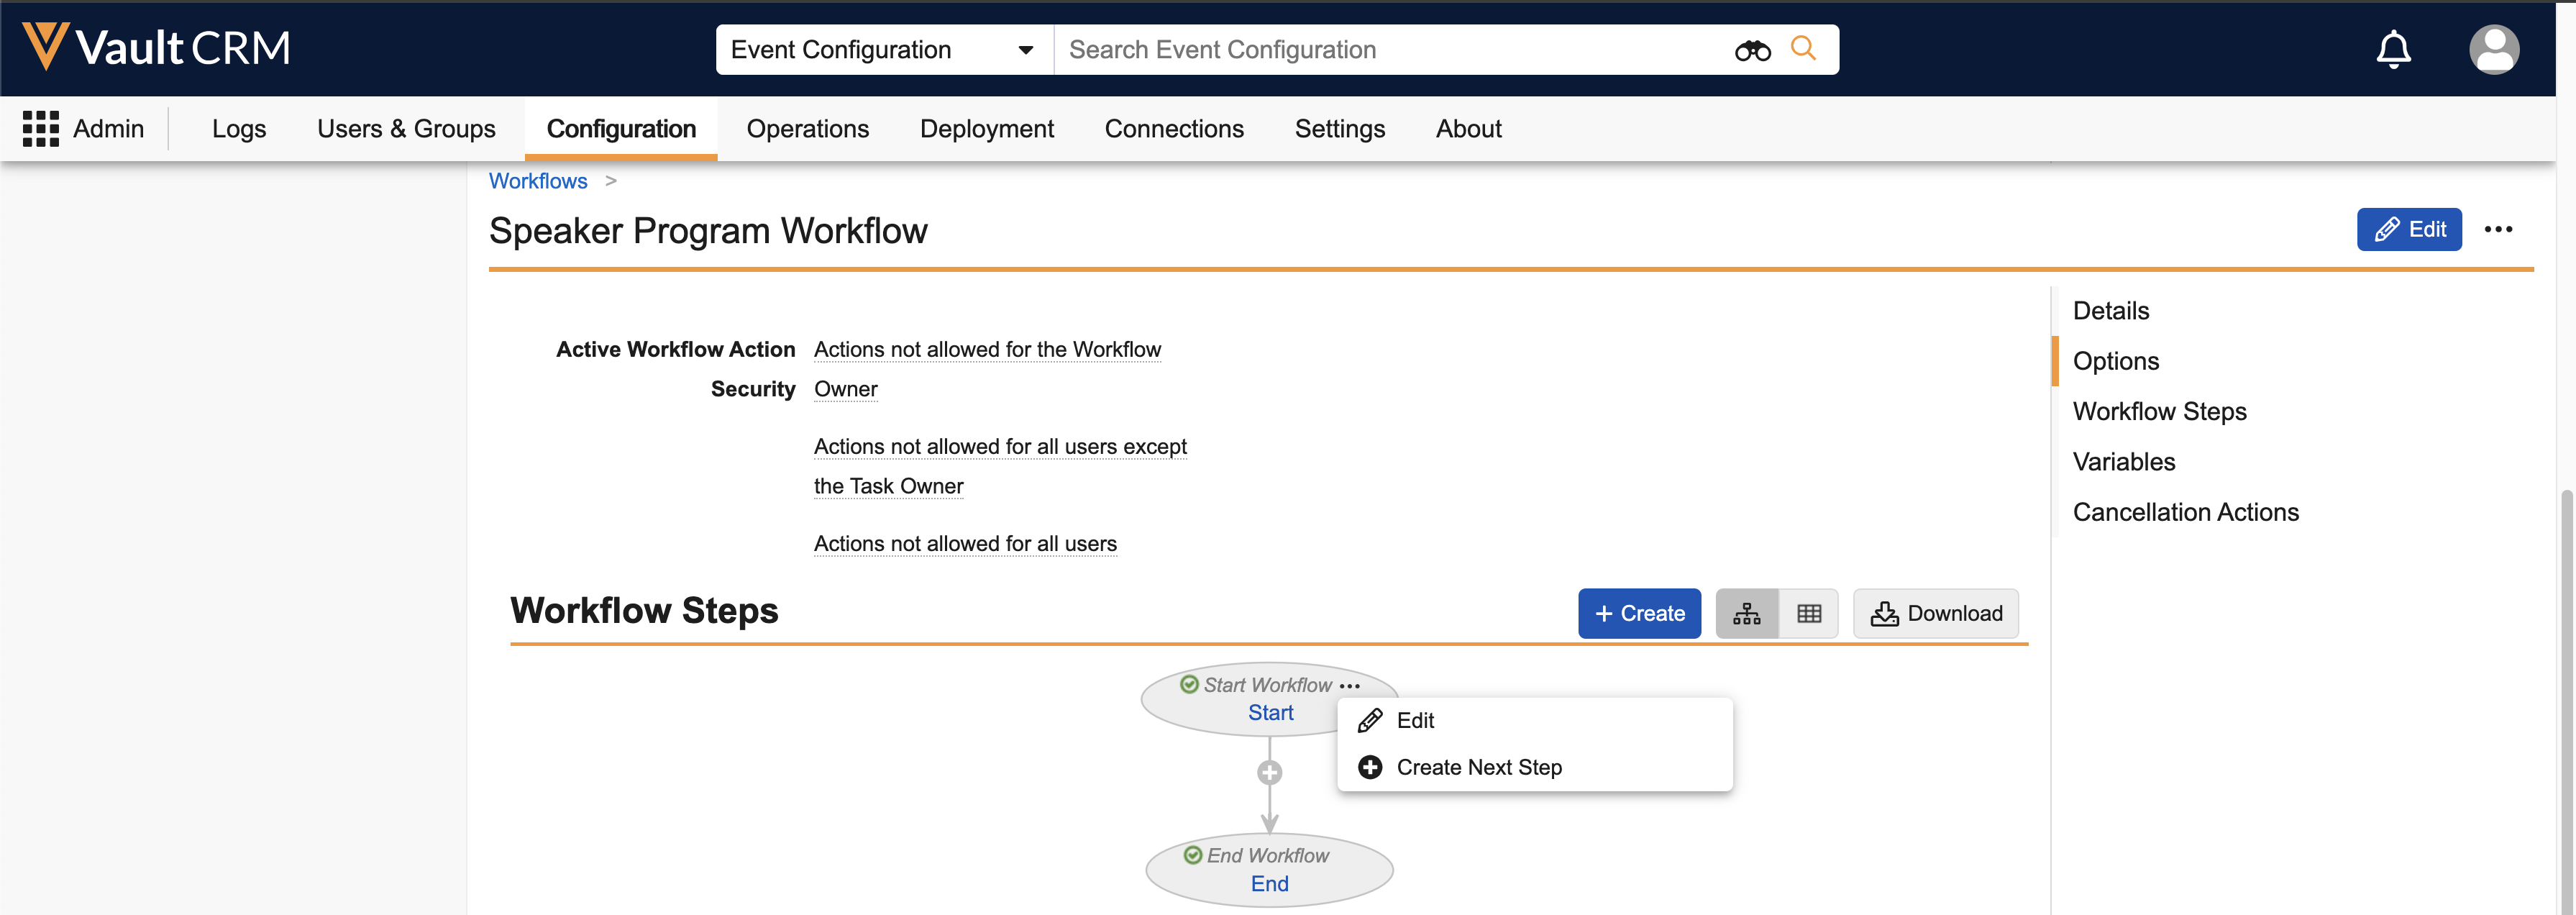The height and width of the screenshot is (915, 2576).
Task: Jump to Cancellation Actions section
Action: (x=2185, y=512)
